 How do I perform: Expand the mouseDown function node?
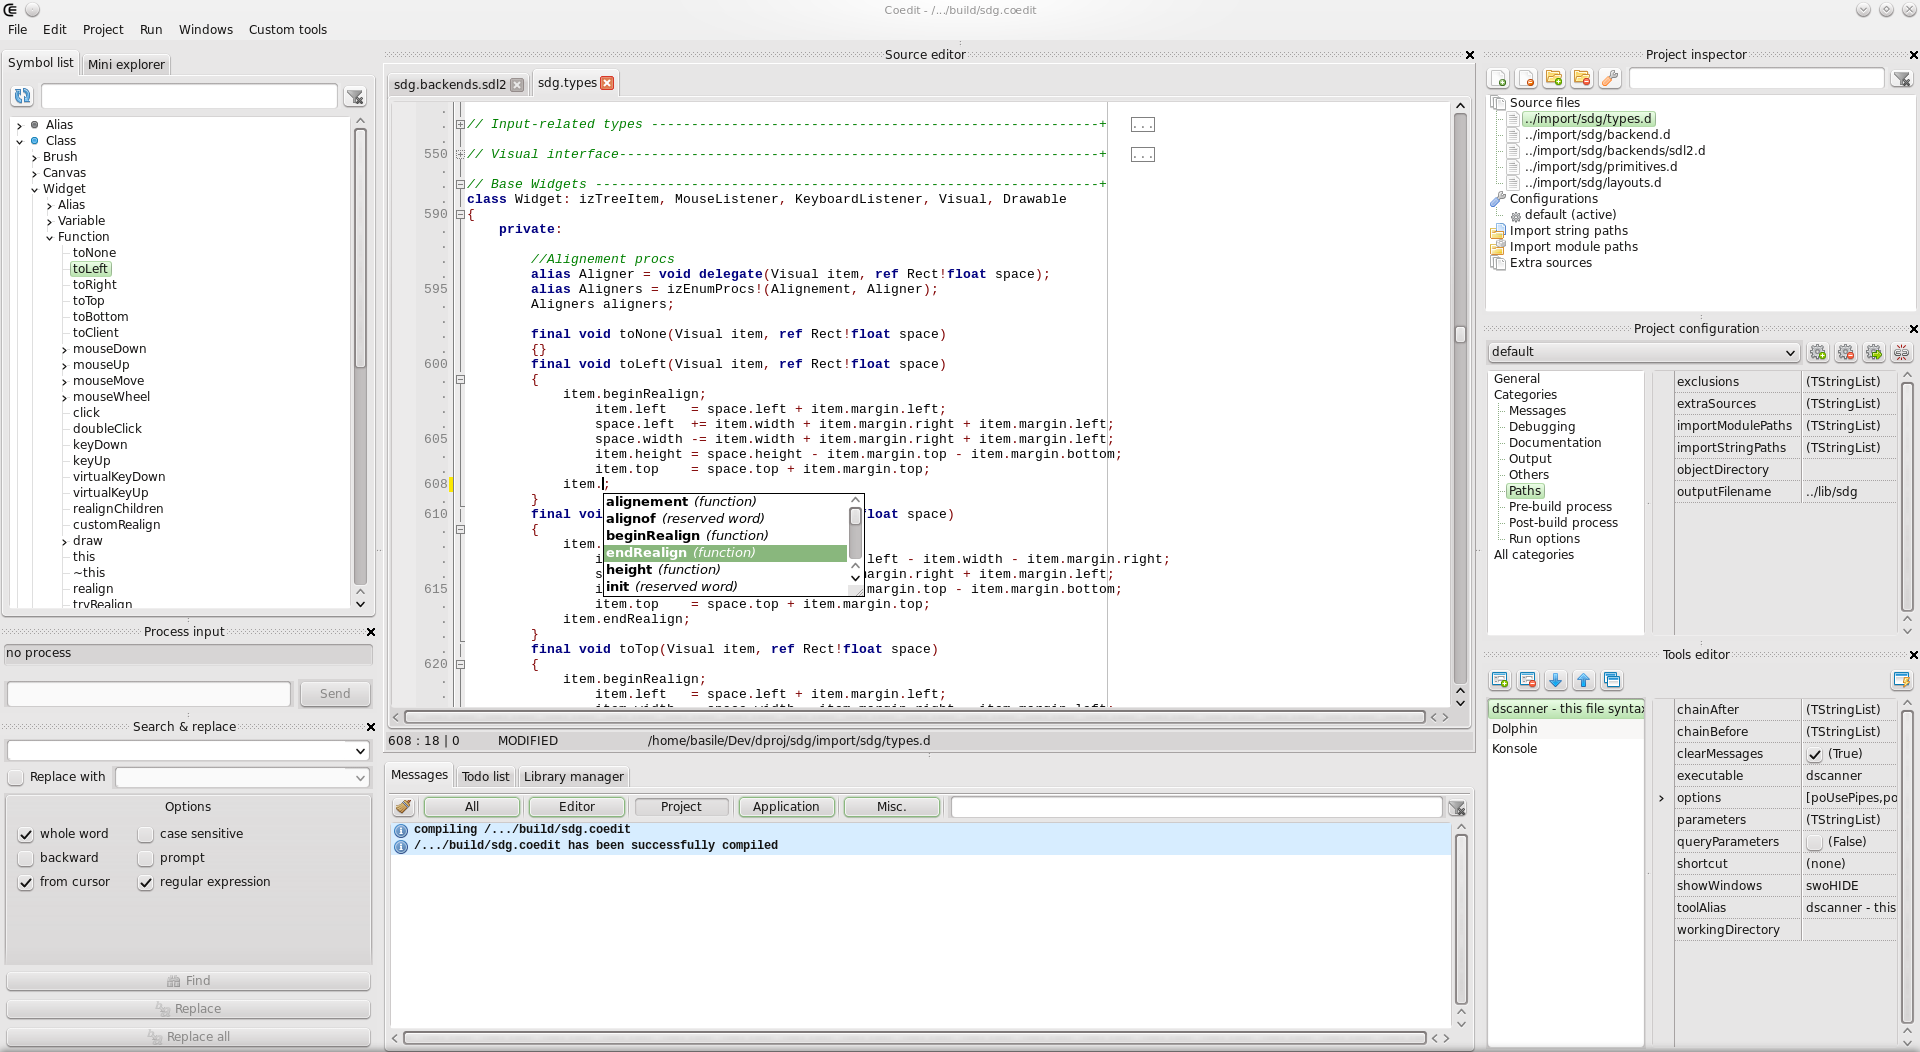[x=65, y=350]
